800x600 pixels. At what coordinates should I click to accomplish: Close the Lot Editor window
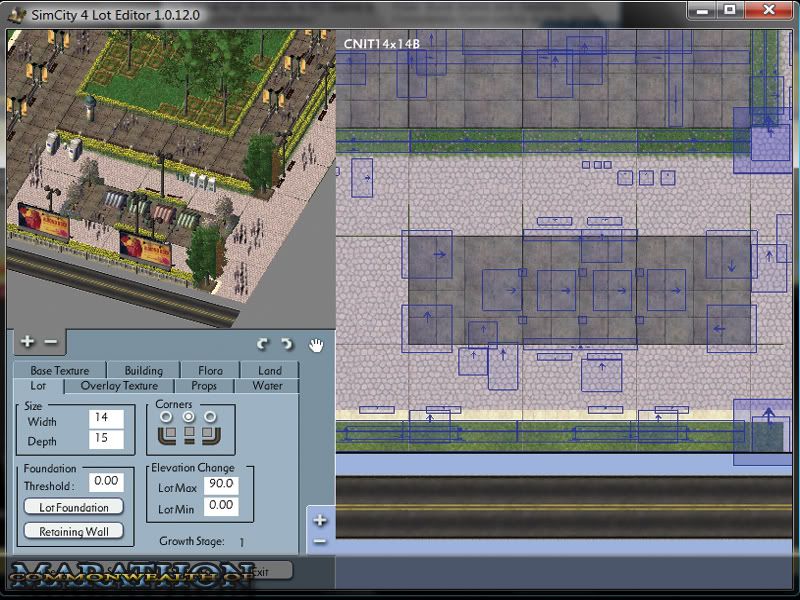[x=768, y=10]
